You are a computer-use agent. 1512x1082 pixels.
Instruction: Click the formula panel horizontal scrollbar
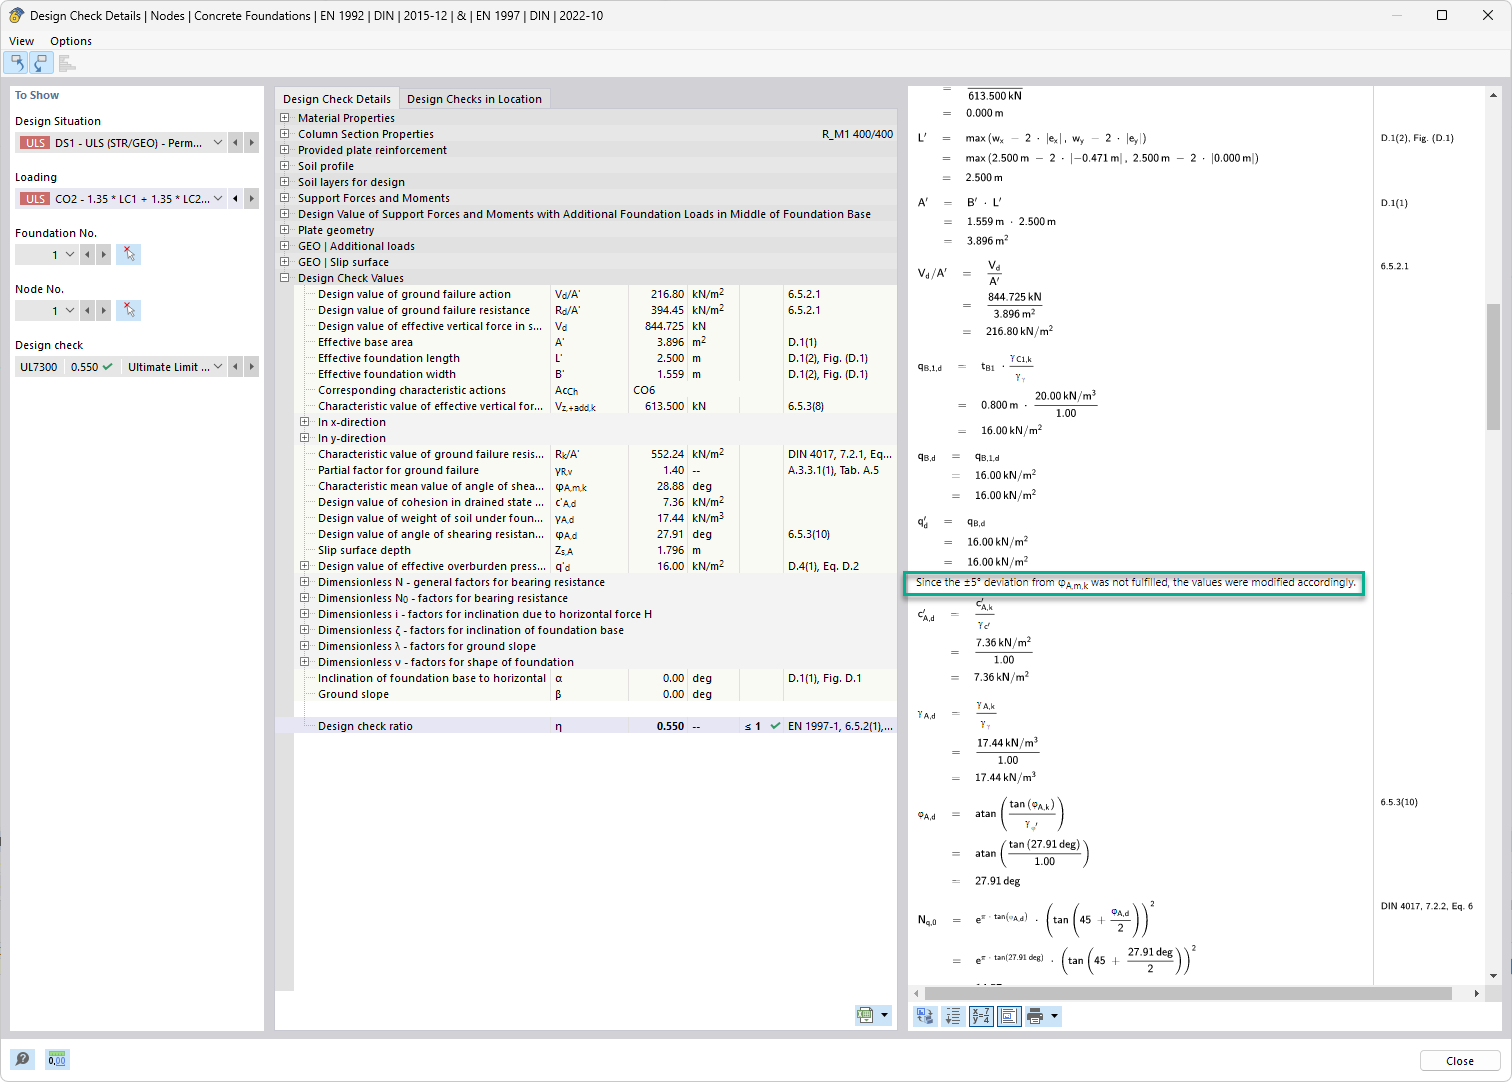[x=1188, y=993]
